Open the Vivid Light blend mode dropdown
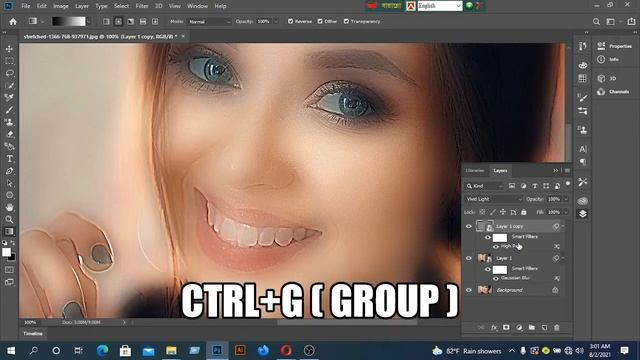 494,199
